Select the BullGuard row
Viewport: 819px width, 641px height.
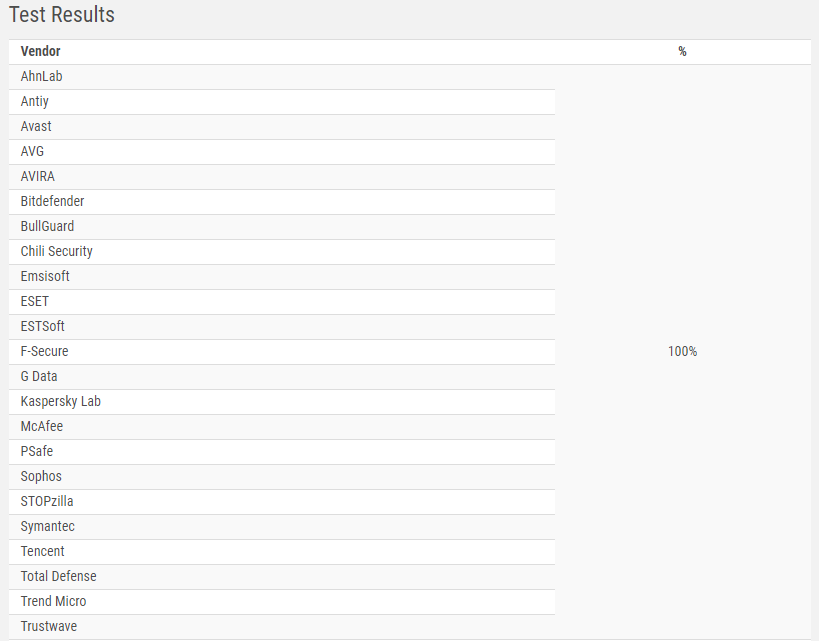pos(282,227)
